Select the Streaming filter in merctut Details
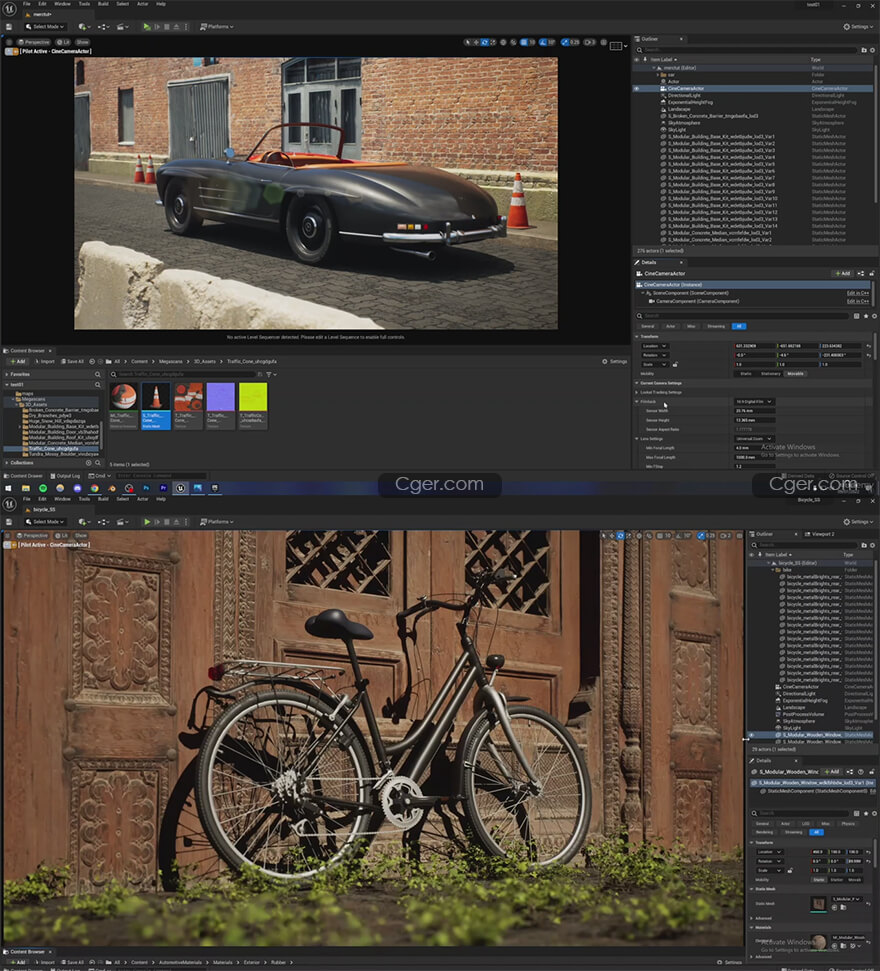Viewport: 880px width, 971px height. click(716, 326)
